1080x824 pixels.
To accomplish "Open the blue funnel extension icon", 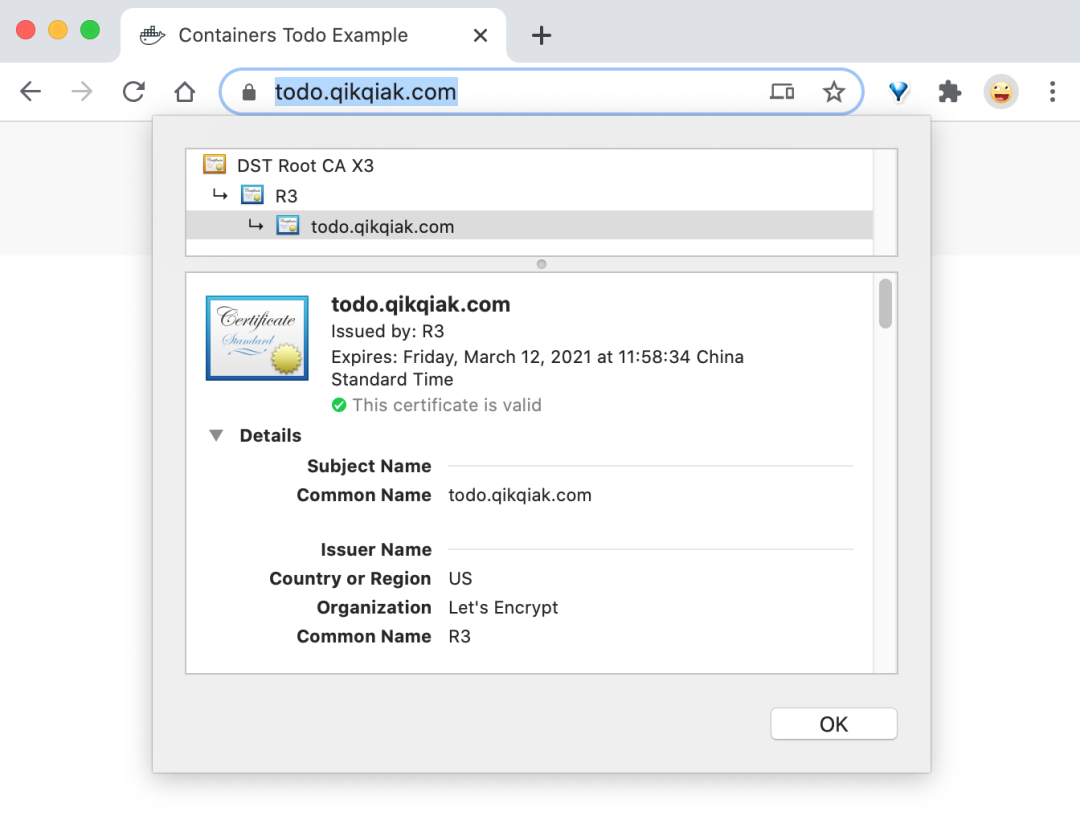I will (898, 91).
